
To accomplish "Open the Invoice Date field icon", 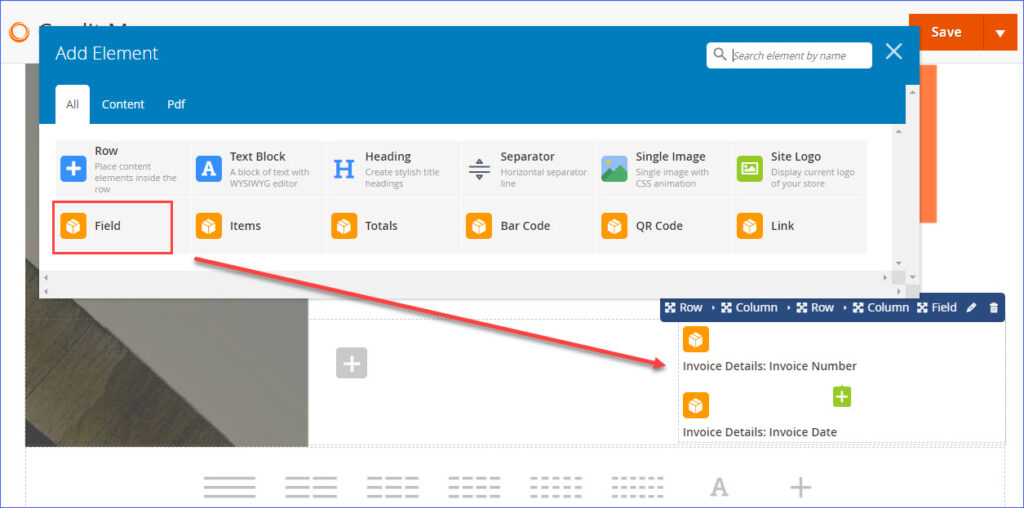I will tap(696, 405).
